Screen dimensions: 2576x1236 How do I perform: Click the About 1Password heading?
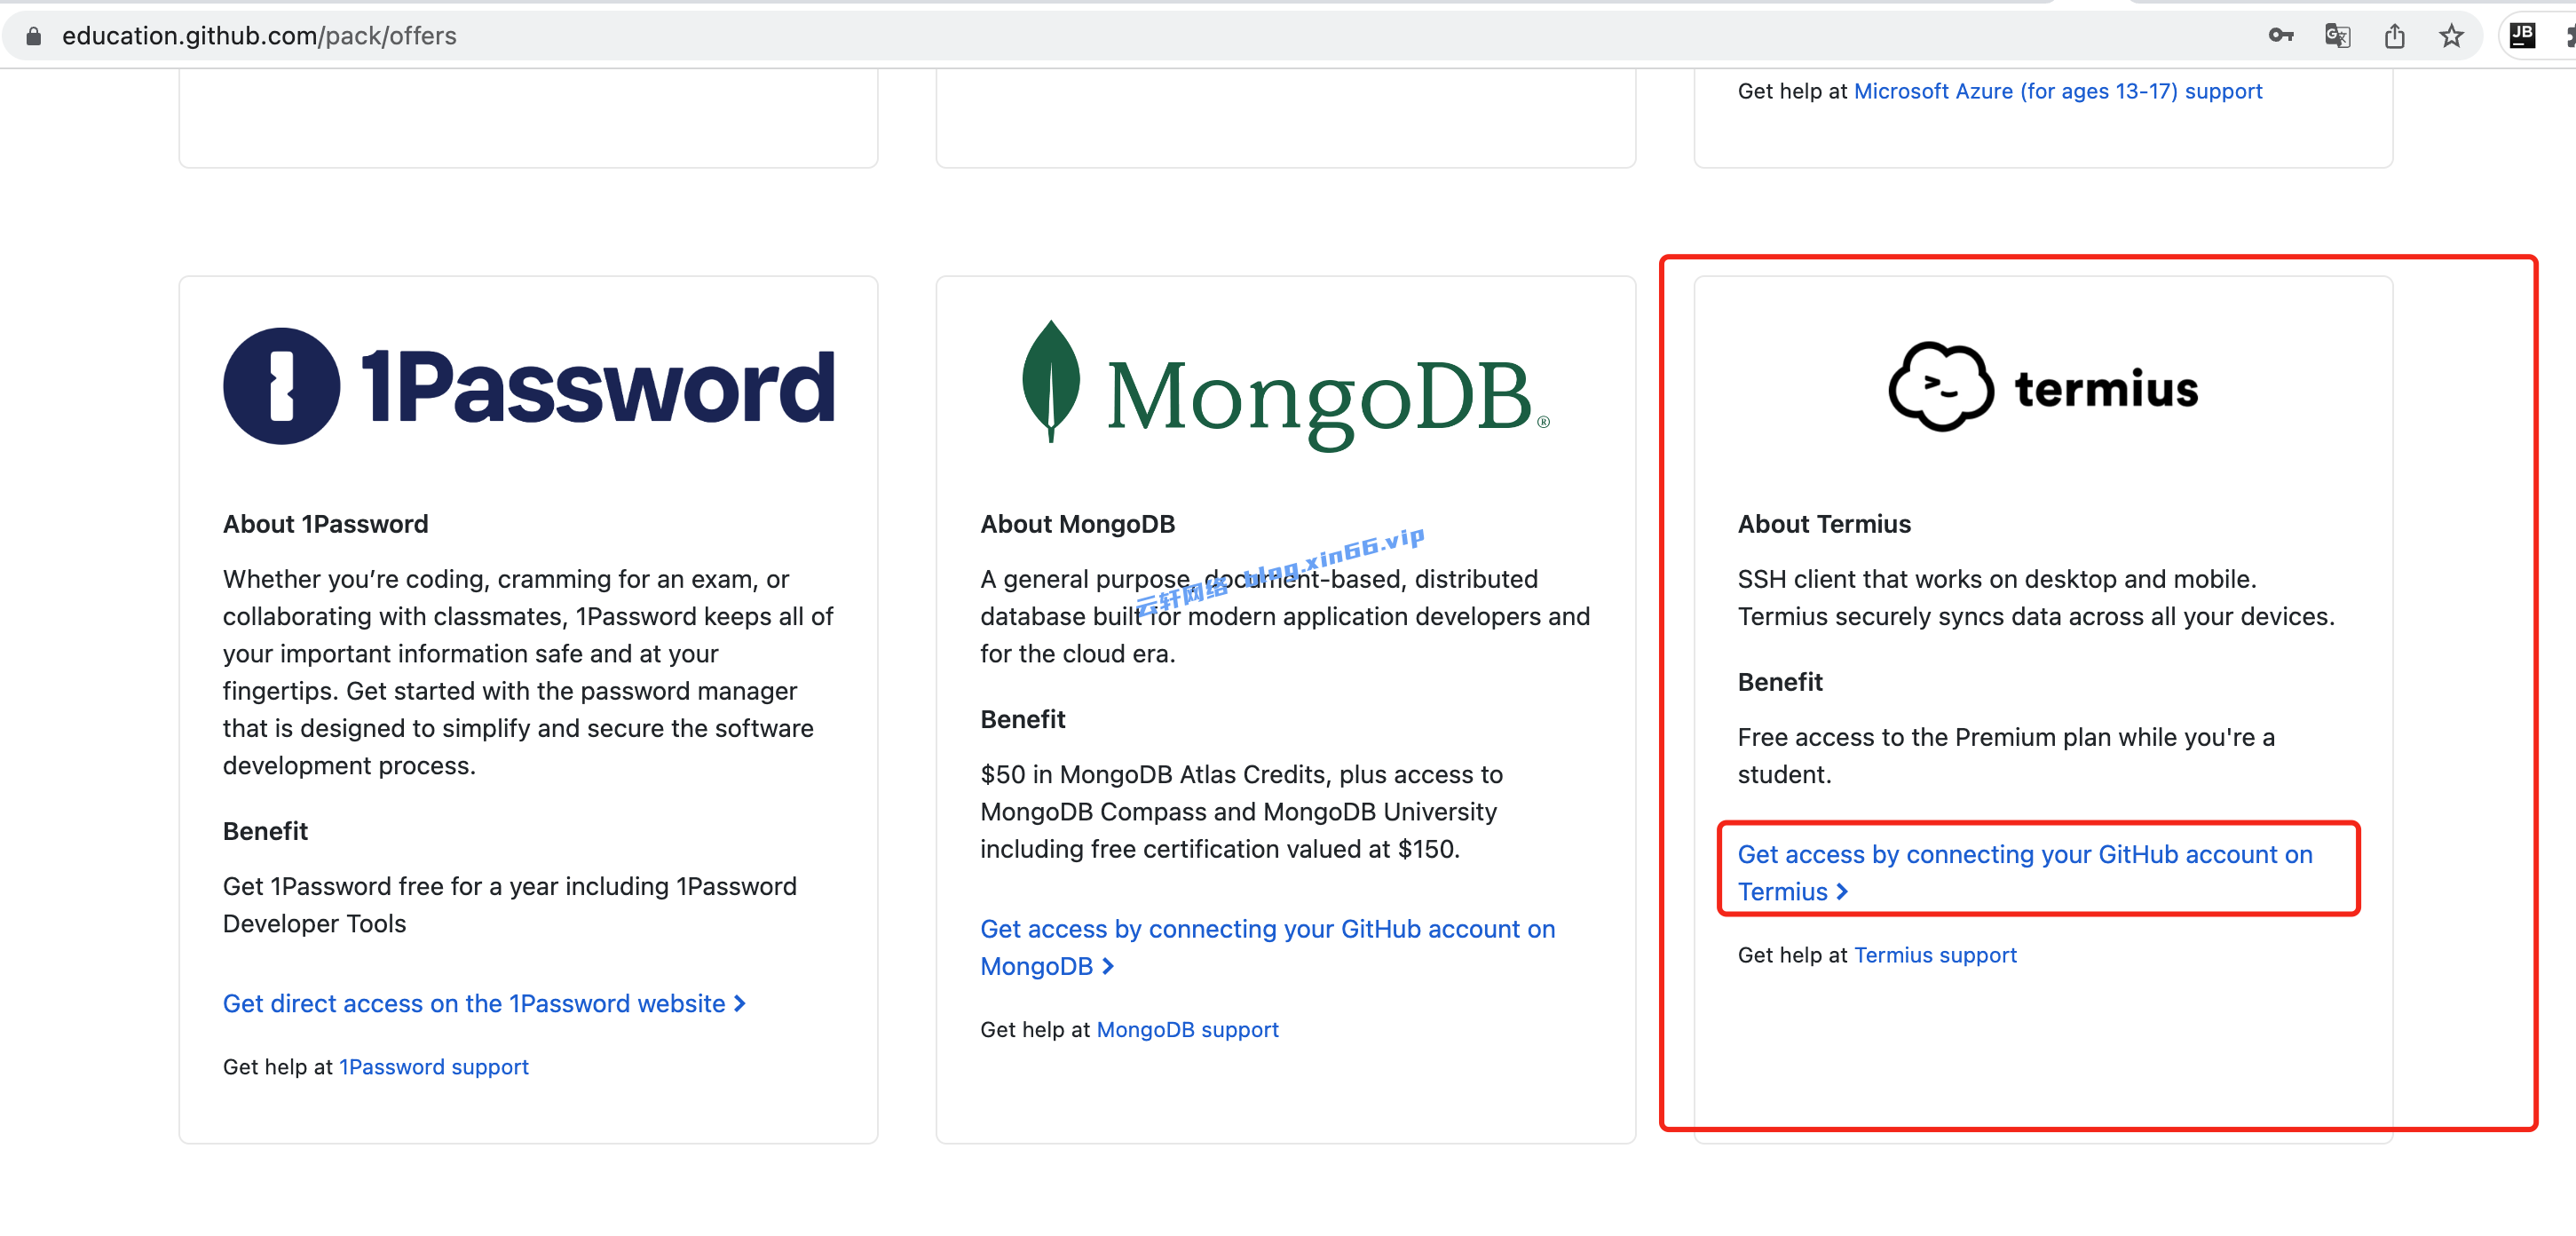pyautogui.click(x=325, y=524)
